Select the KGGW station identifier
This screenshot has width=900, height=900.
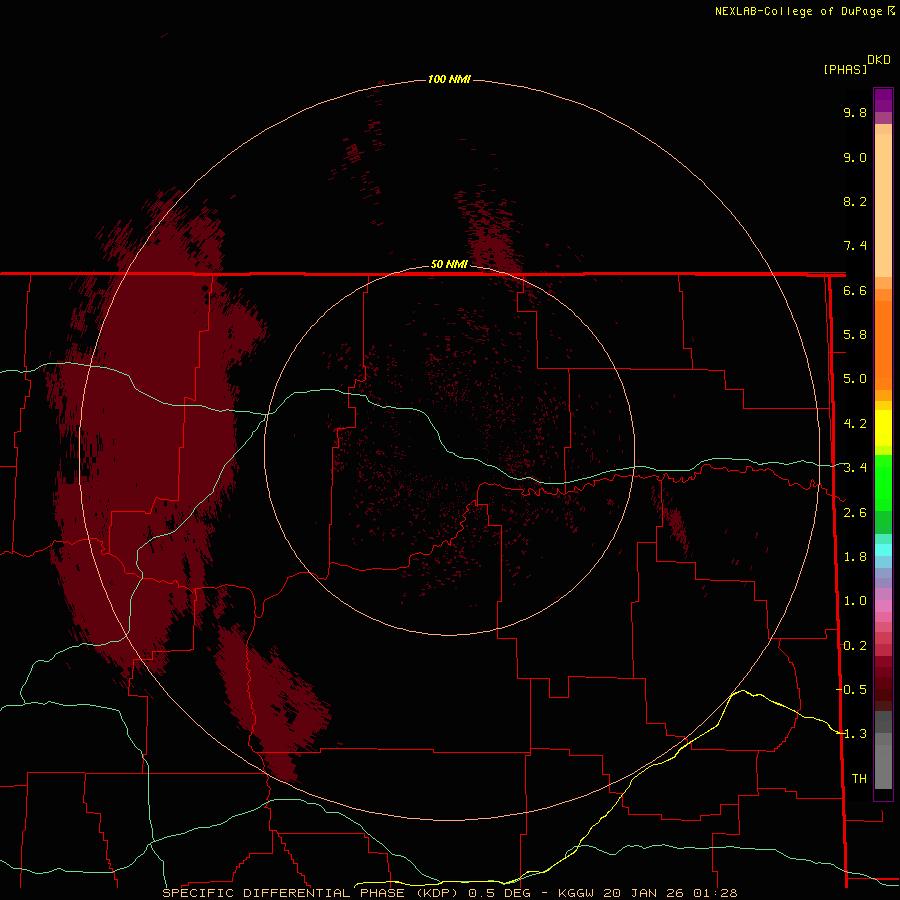[x=576, y=893]
